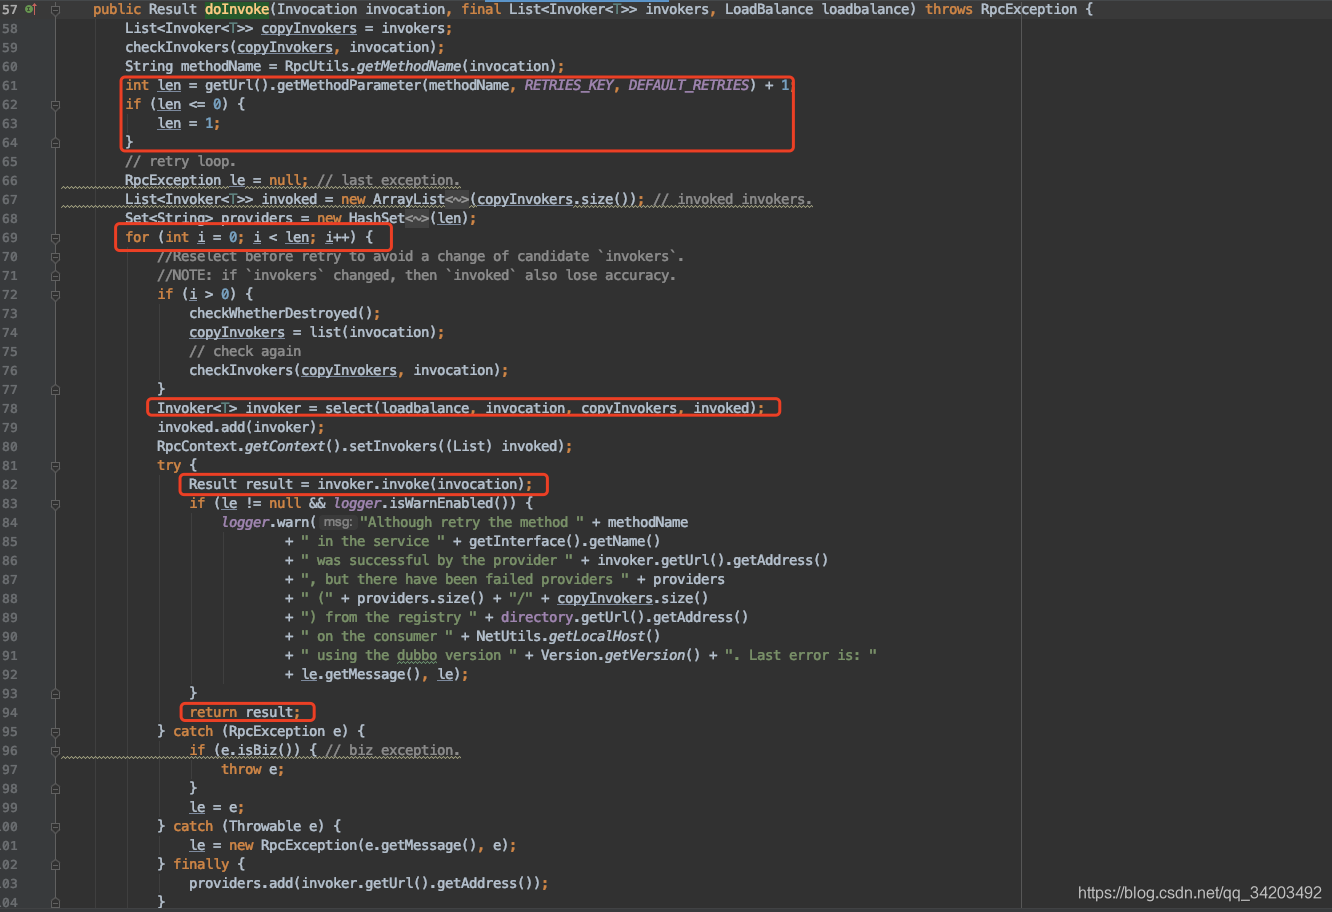The image size is (1332, 912).
Task: Collapse the for-loop fold marker on line 69
Action: (x=54, y=237)
